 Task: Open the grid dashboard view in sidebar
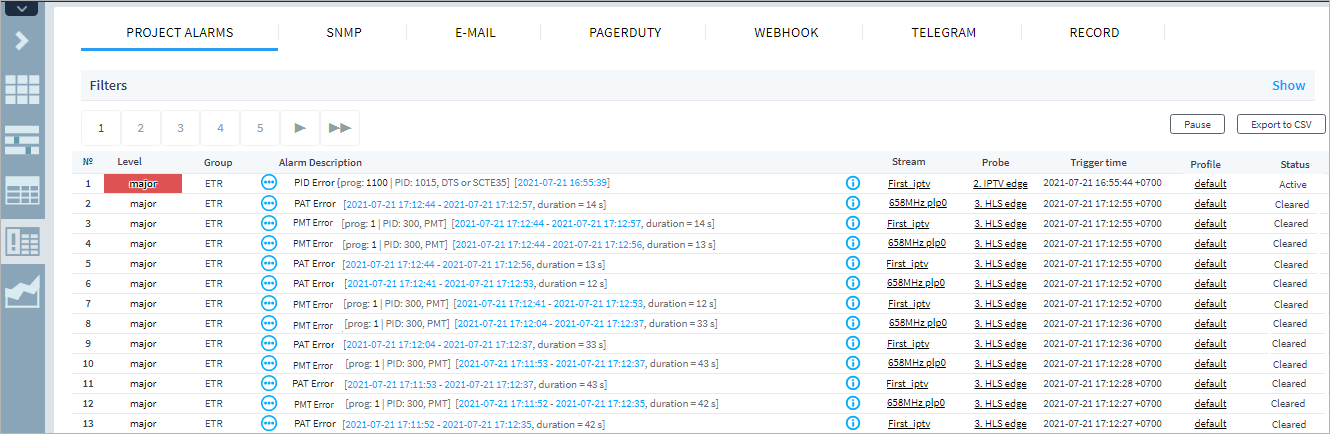22,89
